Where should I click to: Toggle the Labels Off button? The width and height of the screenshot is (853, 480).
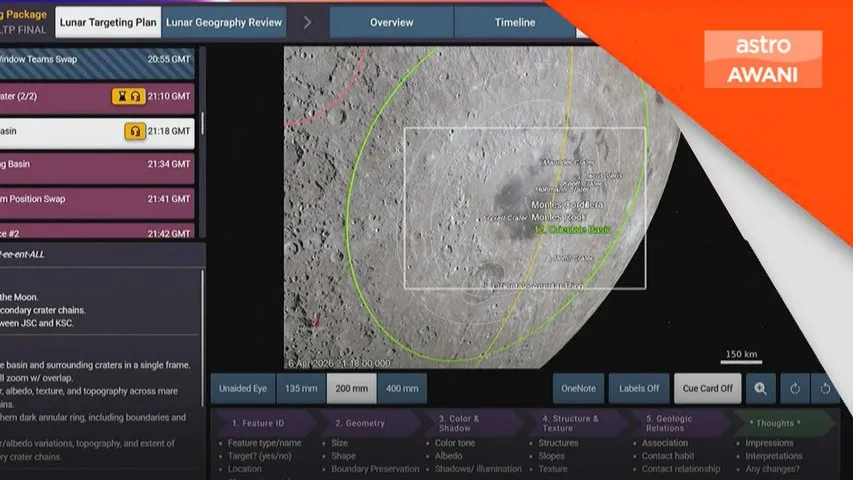(x=639, y=388)
